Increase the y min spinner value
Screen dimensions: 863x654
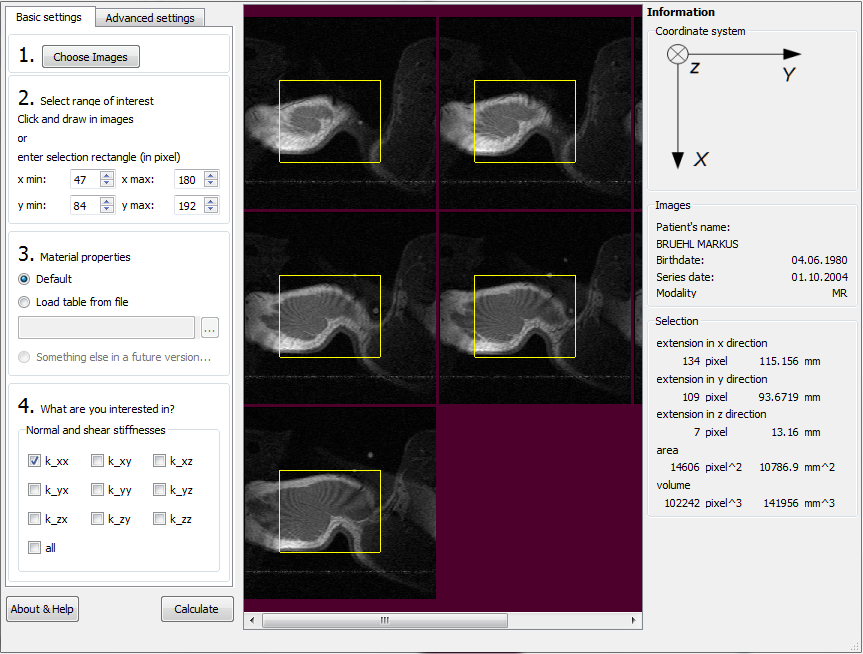coord(107,200)
